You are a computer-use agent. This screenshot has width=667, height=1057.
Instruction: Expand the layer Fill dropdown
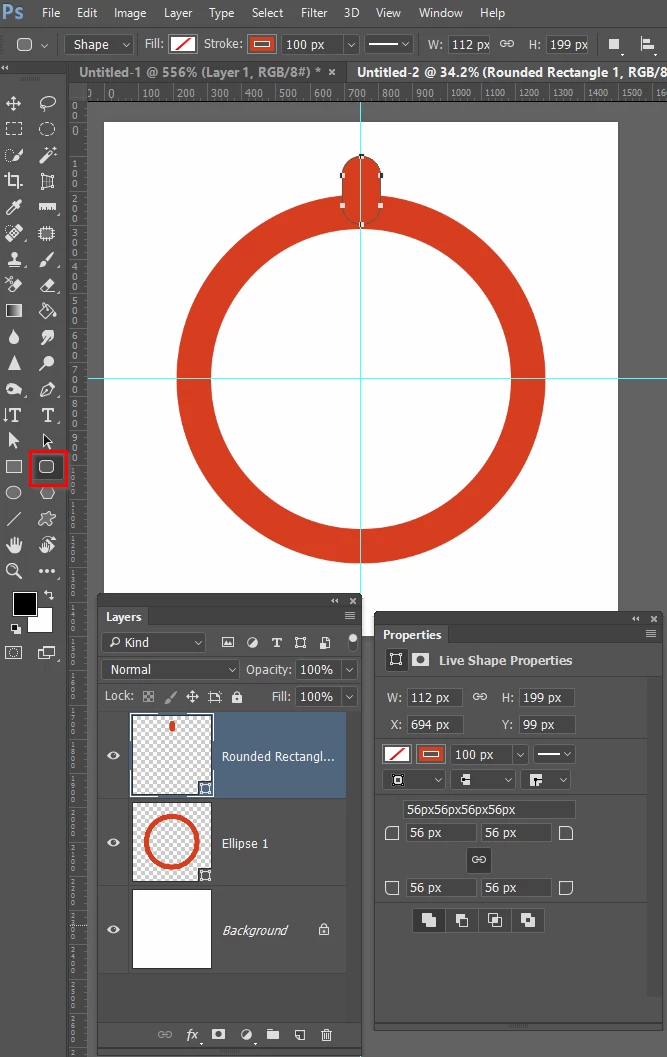349,696
